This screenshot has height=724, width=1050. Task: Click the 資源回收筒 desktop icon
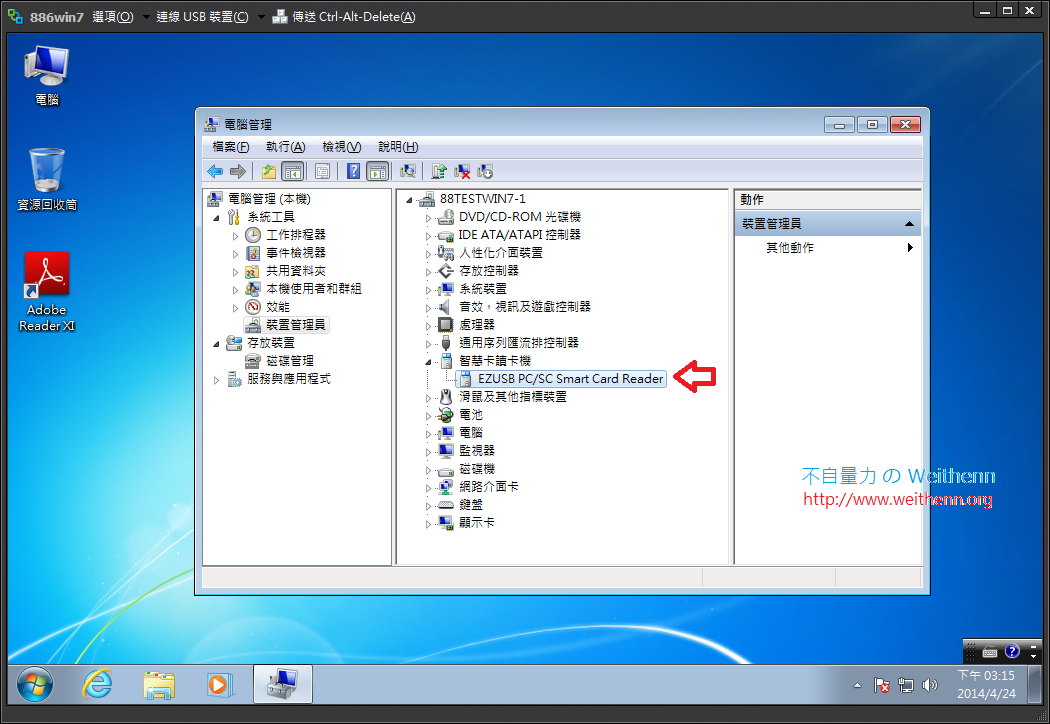coord(47,179)
